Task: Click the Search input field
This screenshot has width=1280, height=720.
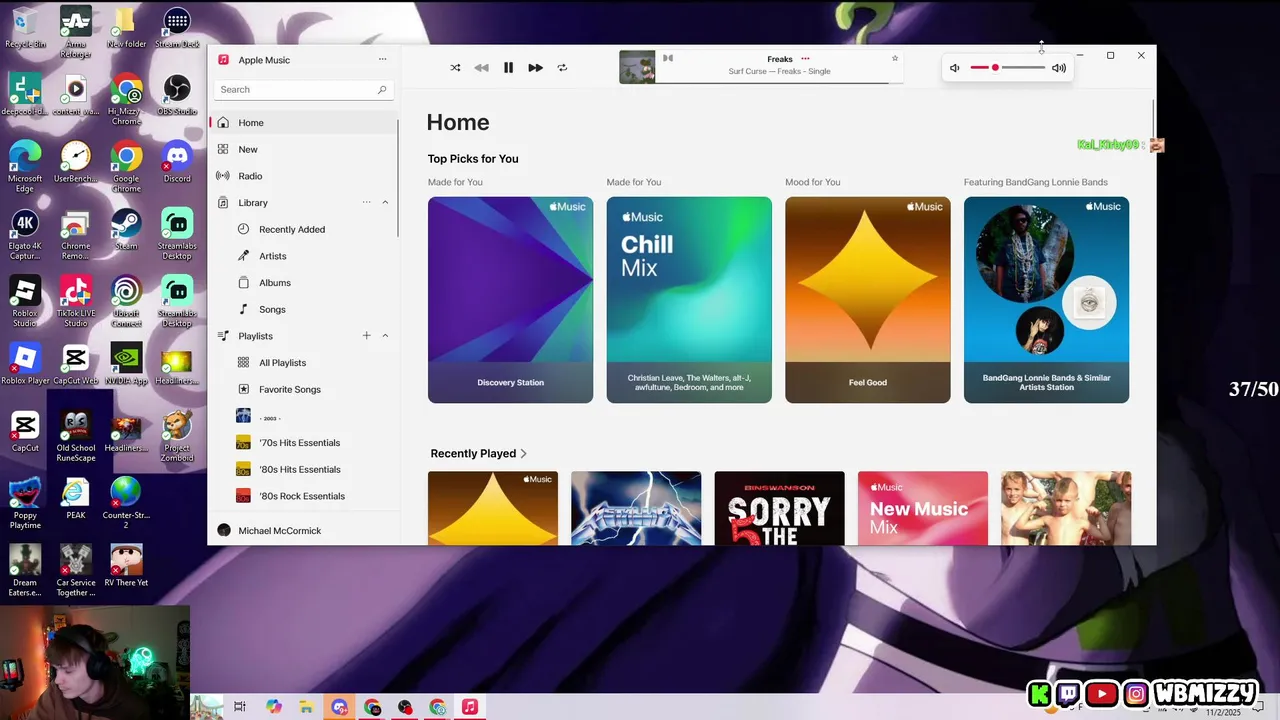Action: (x=303, y=89)
